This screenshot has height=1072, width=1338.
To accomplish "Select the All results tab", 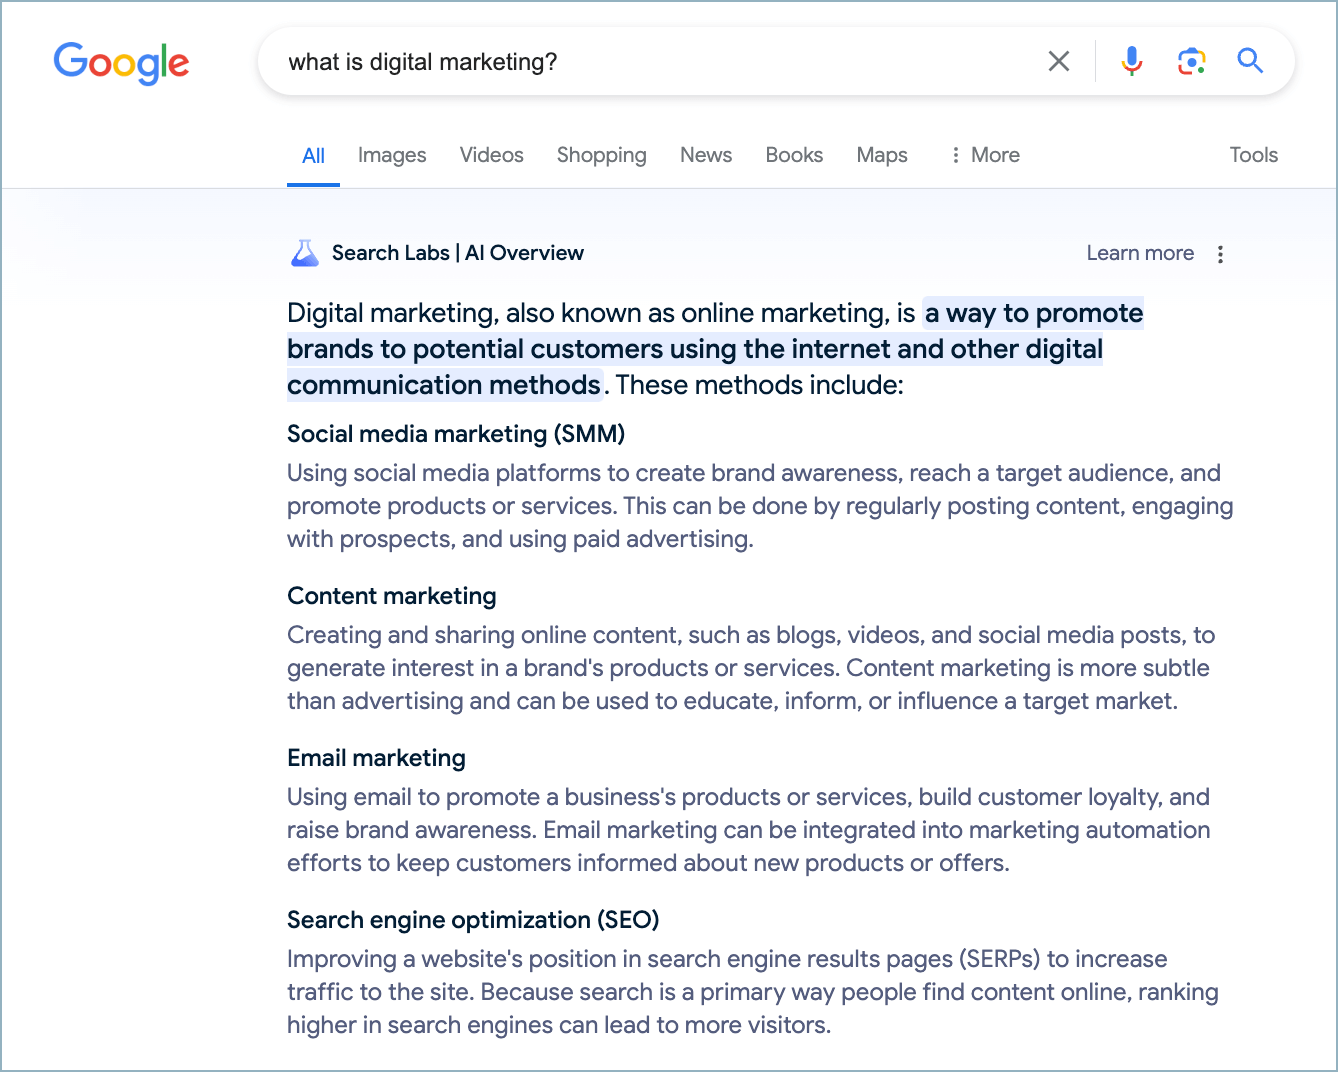I will tap(313, 156).
